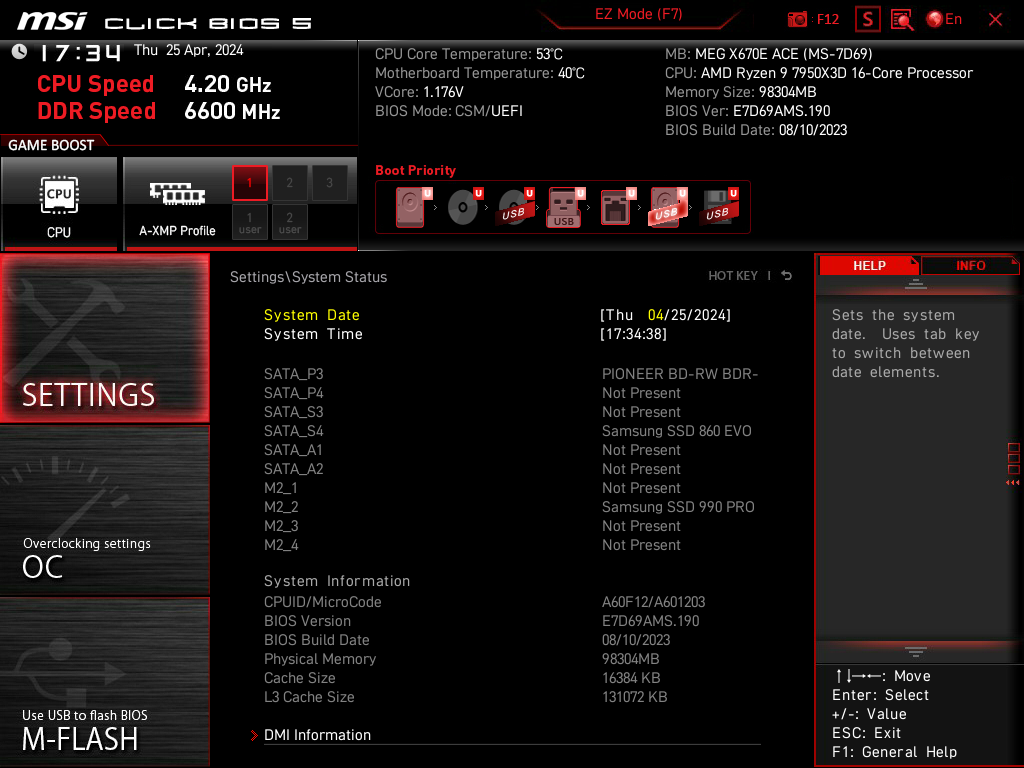Switch to EZ Mode (F7)
1024x768 pixels.
[x=638, y=14]
